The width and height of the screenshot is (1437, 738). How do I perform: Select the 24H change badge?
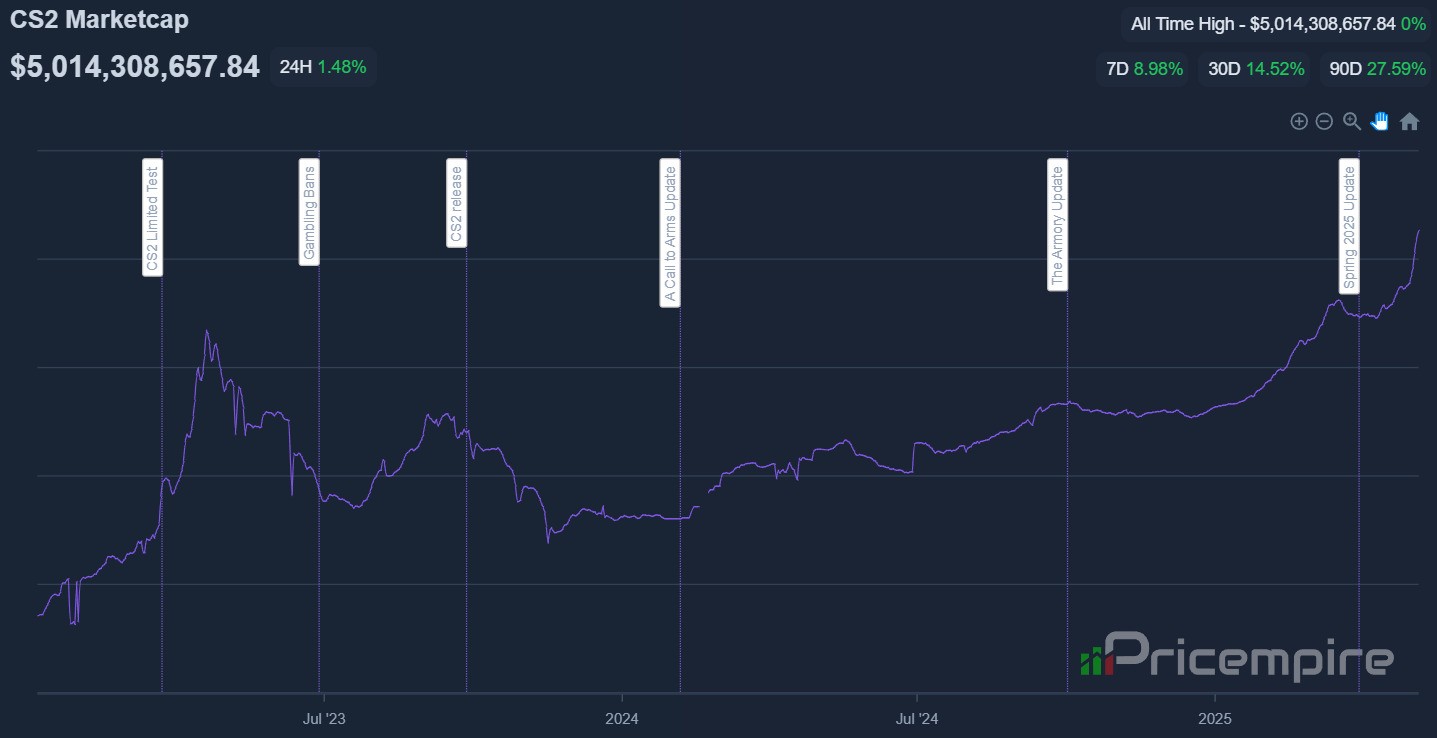point(322,67)
